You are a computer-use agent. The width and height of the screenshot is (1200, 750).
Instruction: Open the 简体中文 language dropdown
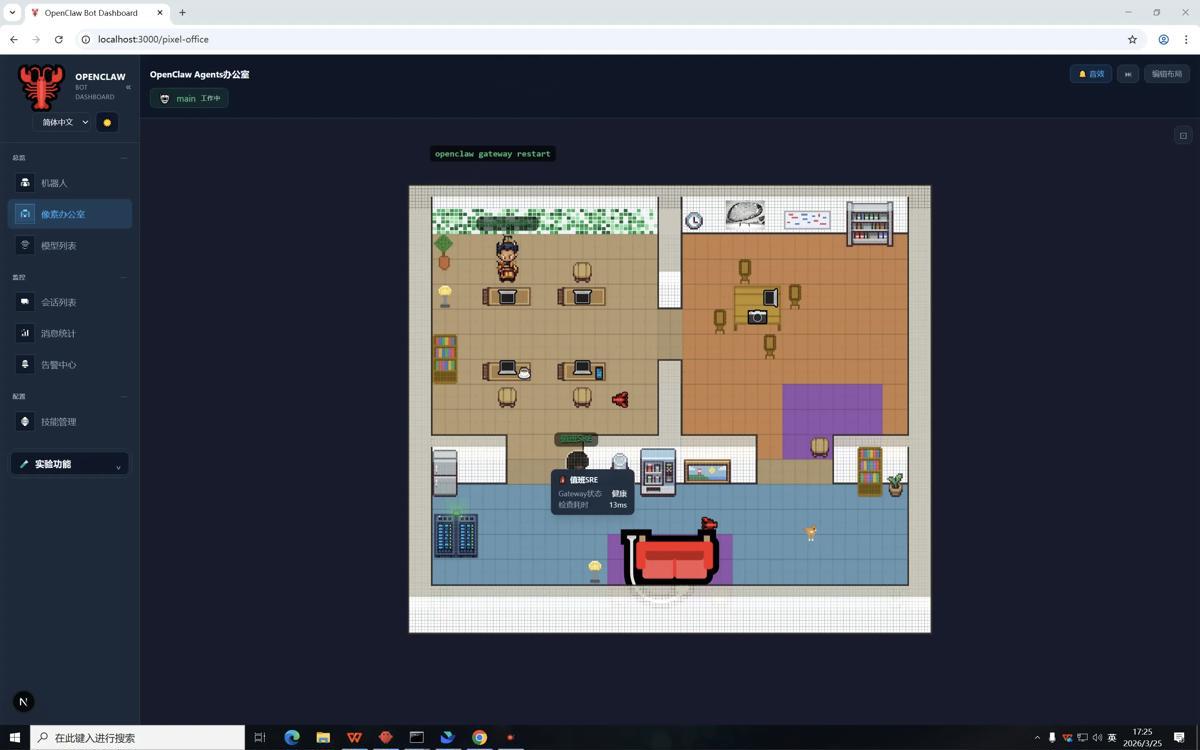click(x=65, y=122)
